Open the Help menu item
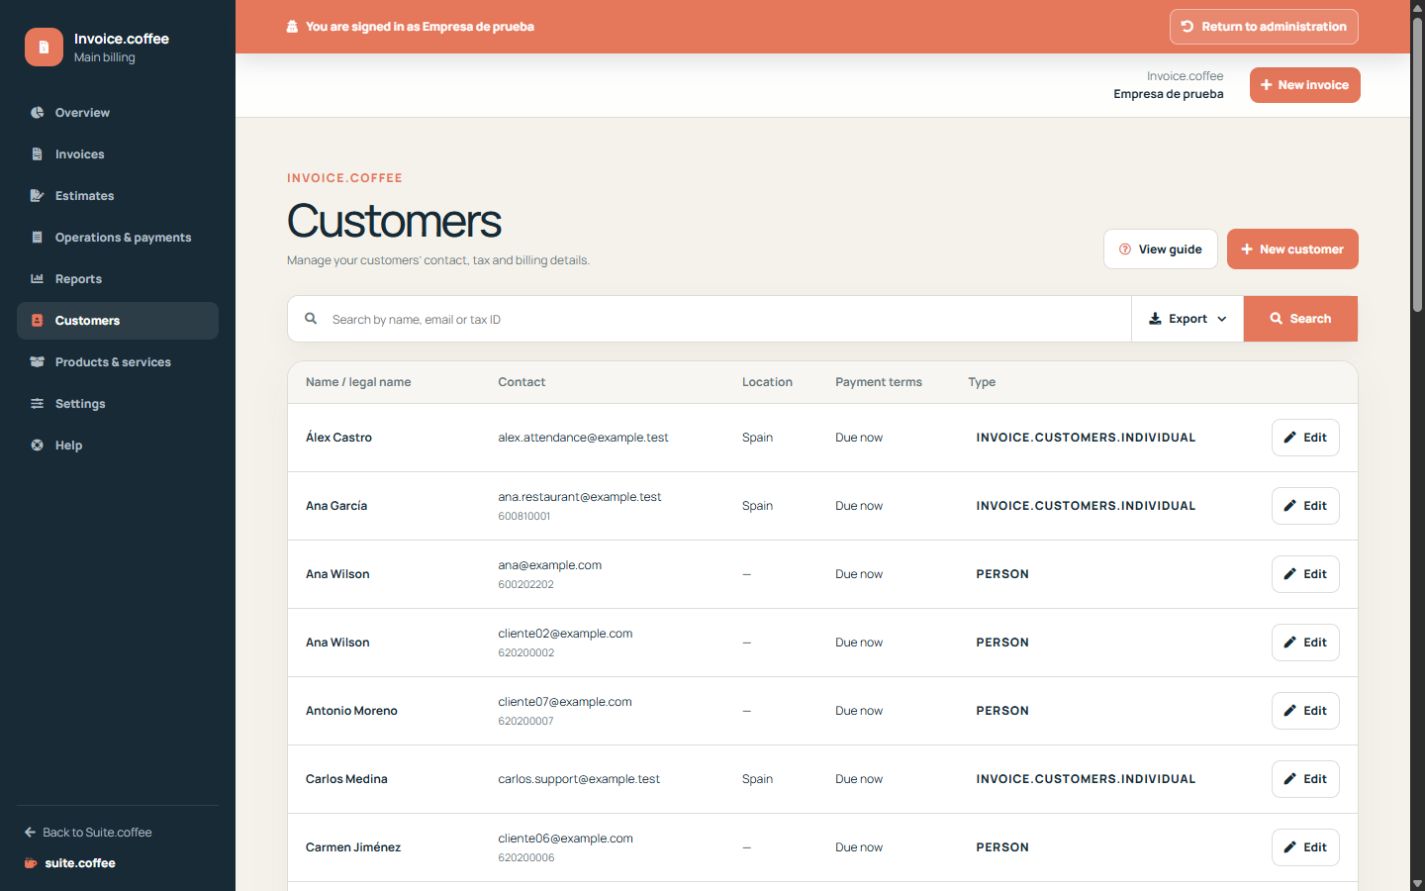This screenshot has height=891, width=1425. 118,445
